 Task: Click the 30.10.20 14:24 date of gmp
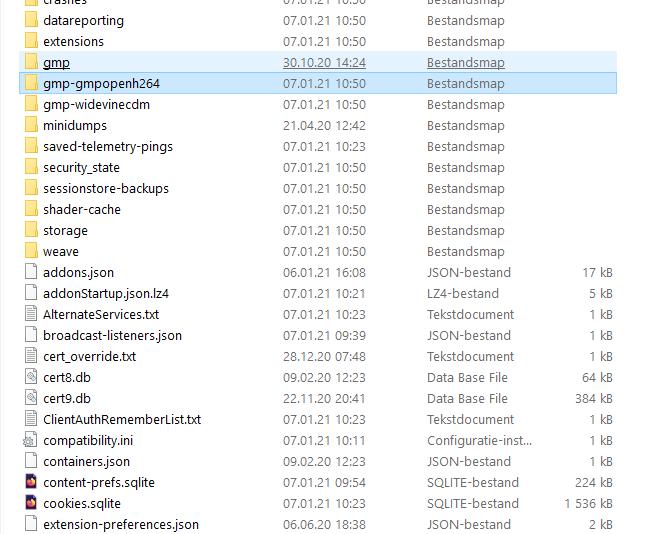click(324, 63)
